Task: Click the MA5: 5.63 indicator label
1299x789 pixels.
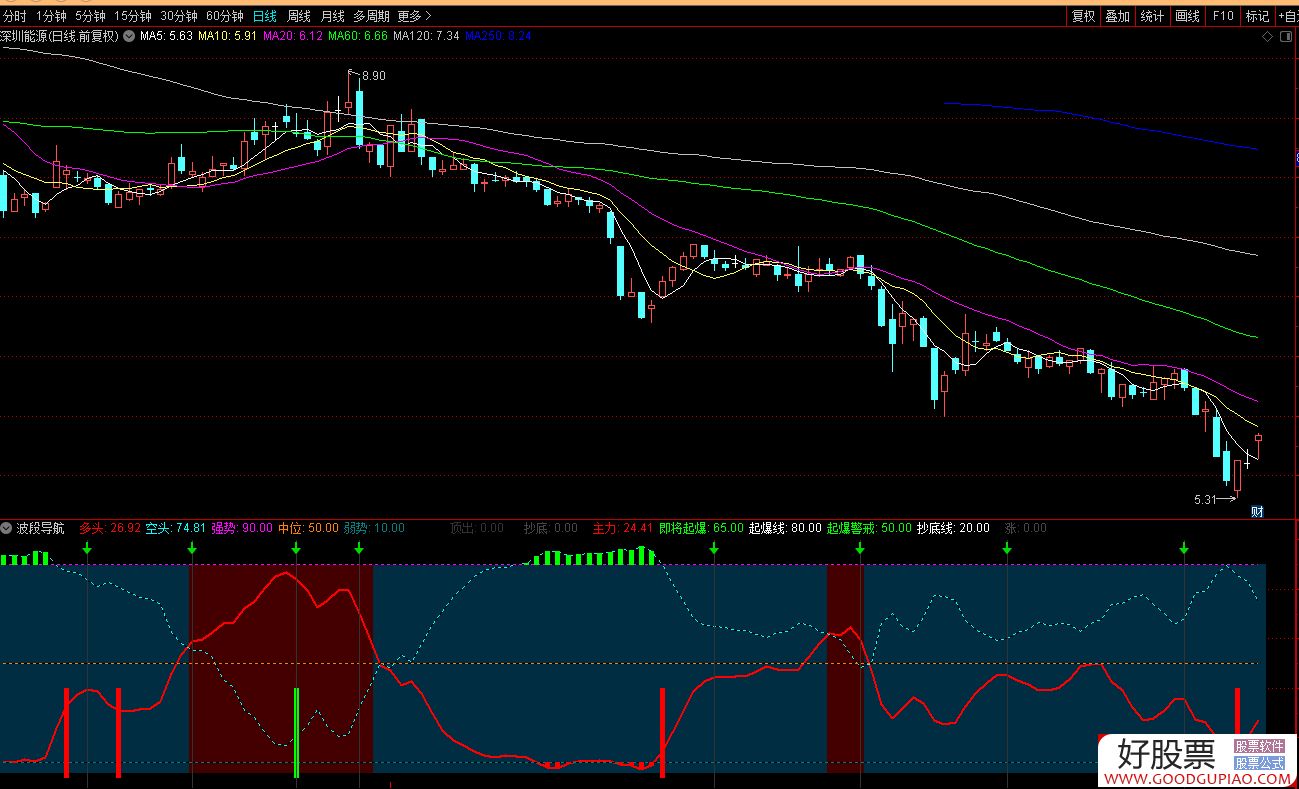Action: (x=165, y=36)
